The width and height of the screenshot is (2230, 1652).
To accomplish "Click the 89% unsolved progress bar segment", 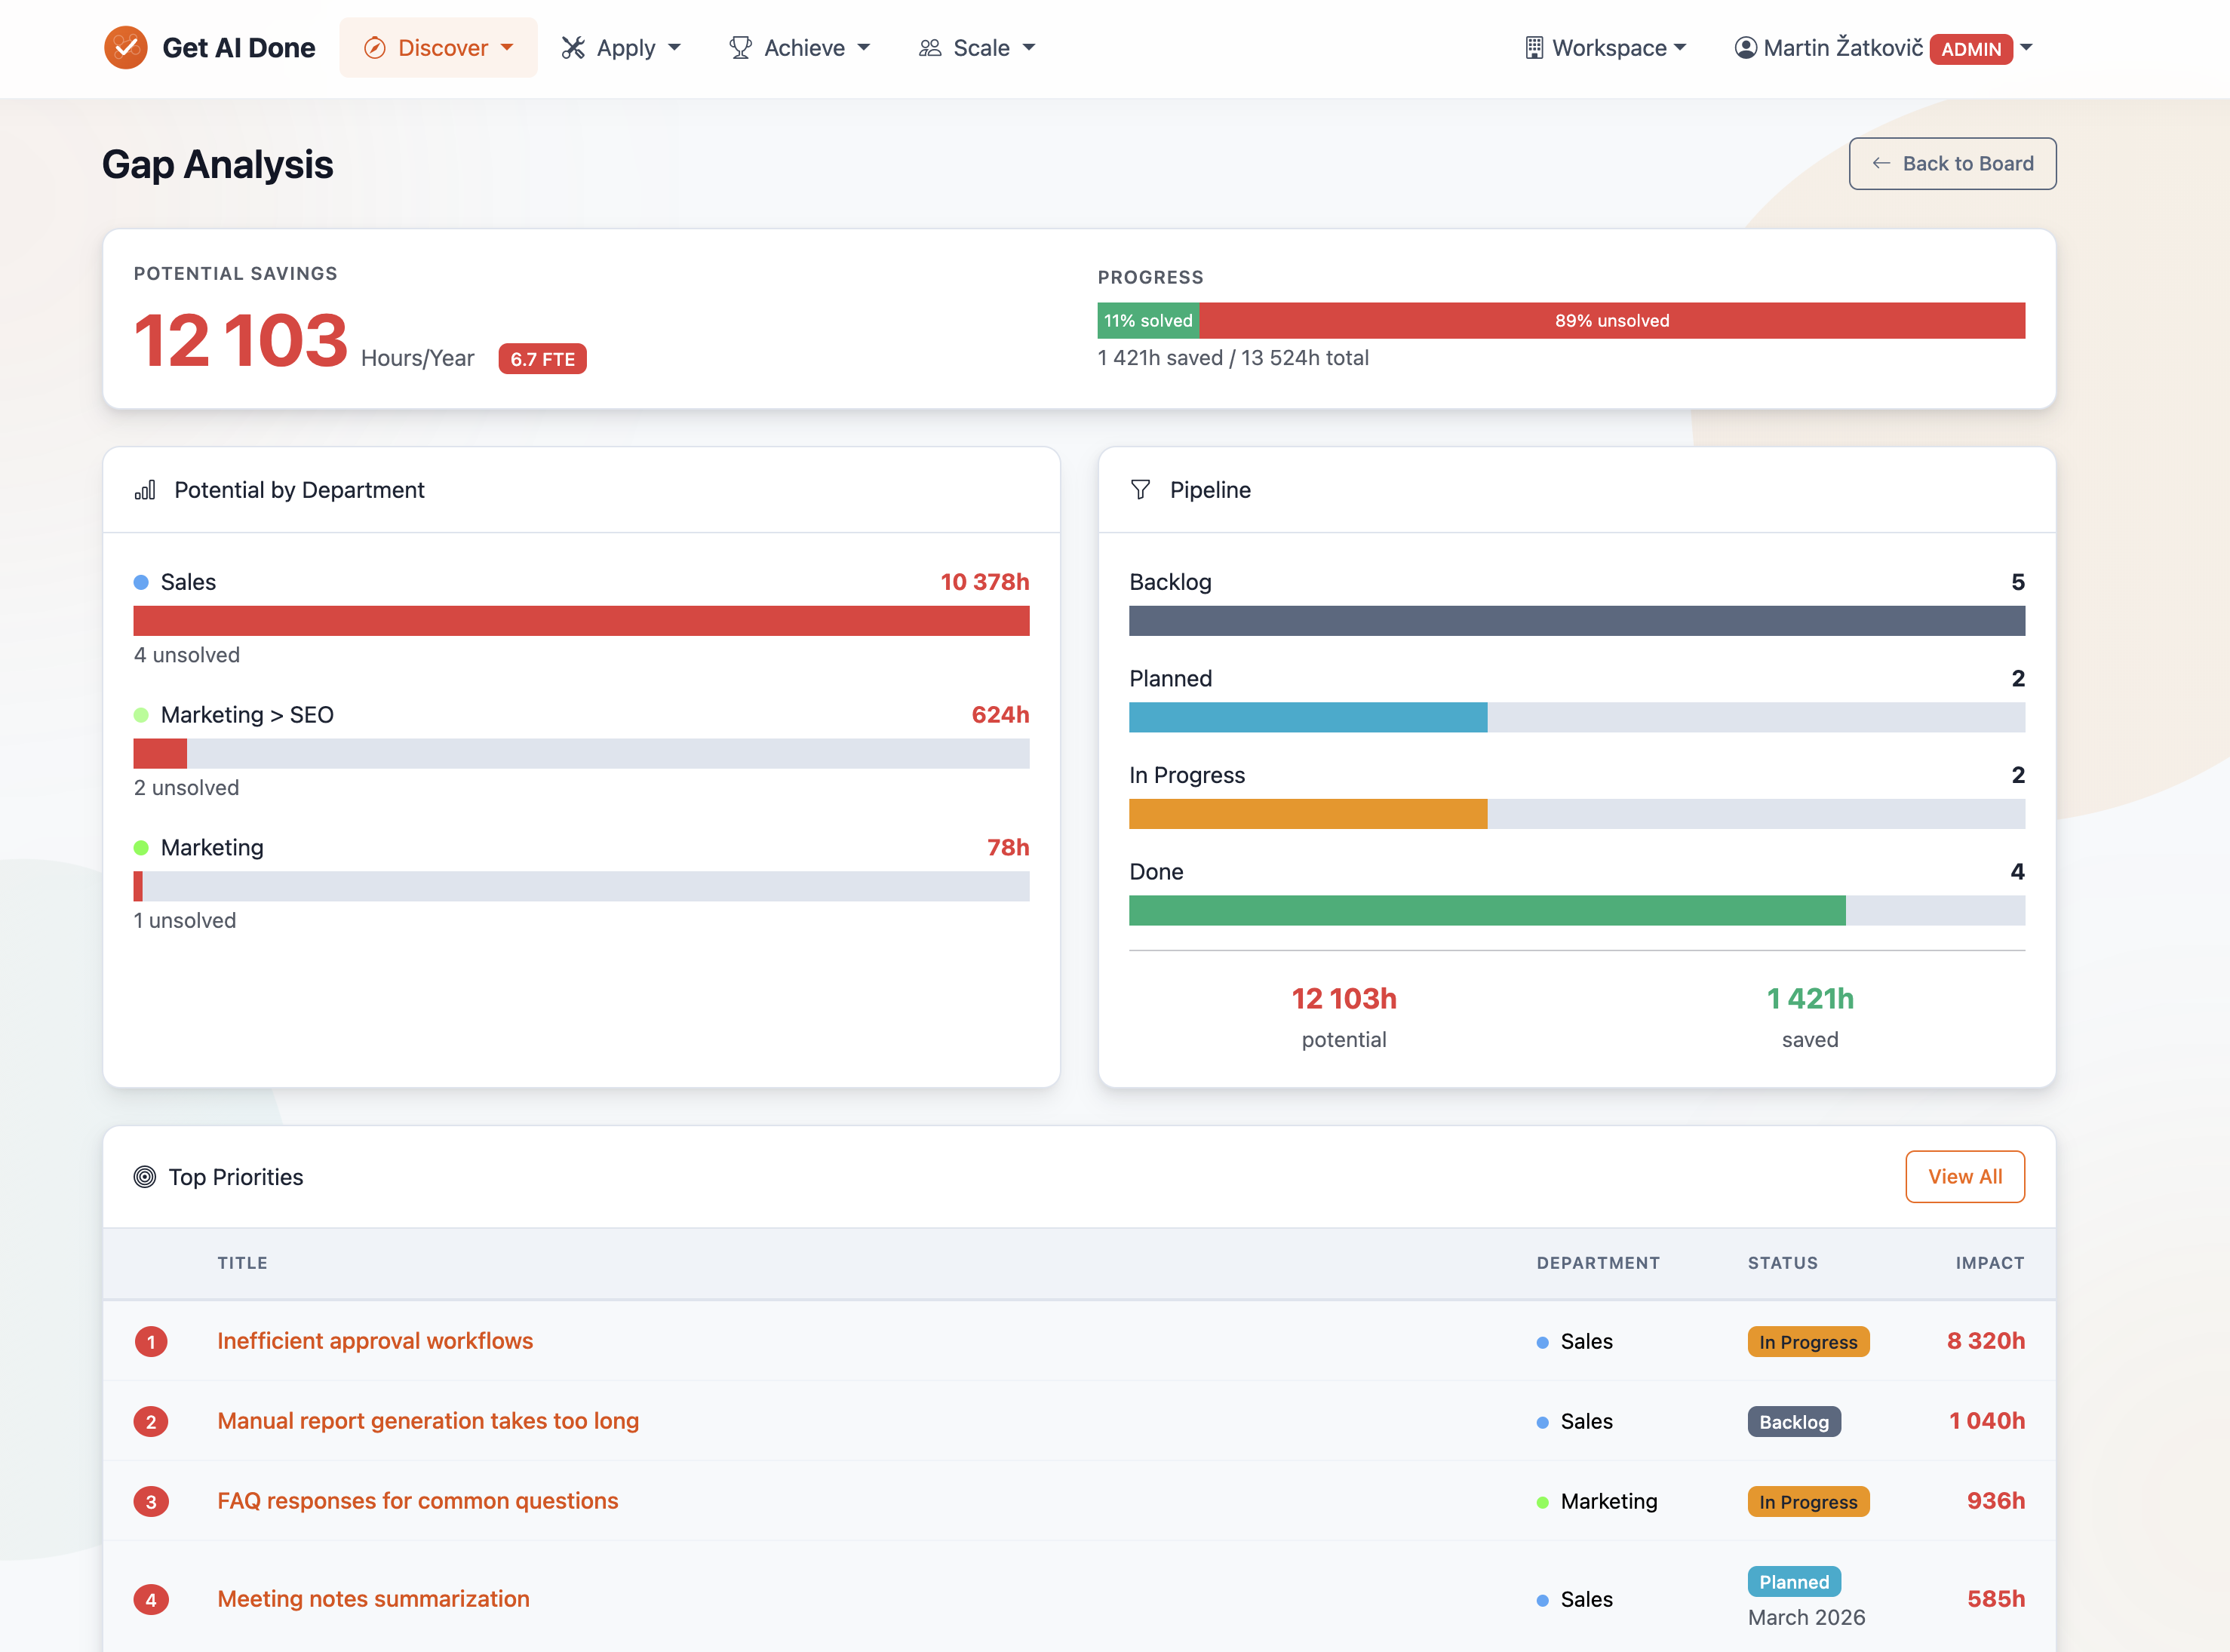I will coord(1611,320).
